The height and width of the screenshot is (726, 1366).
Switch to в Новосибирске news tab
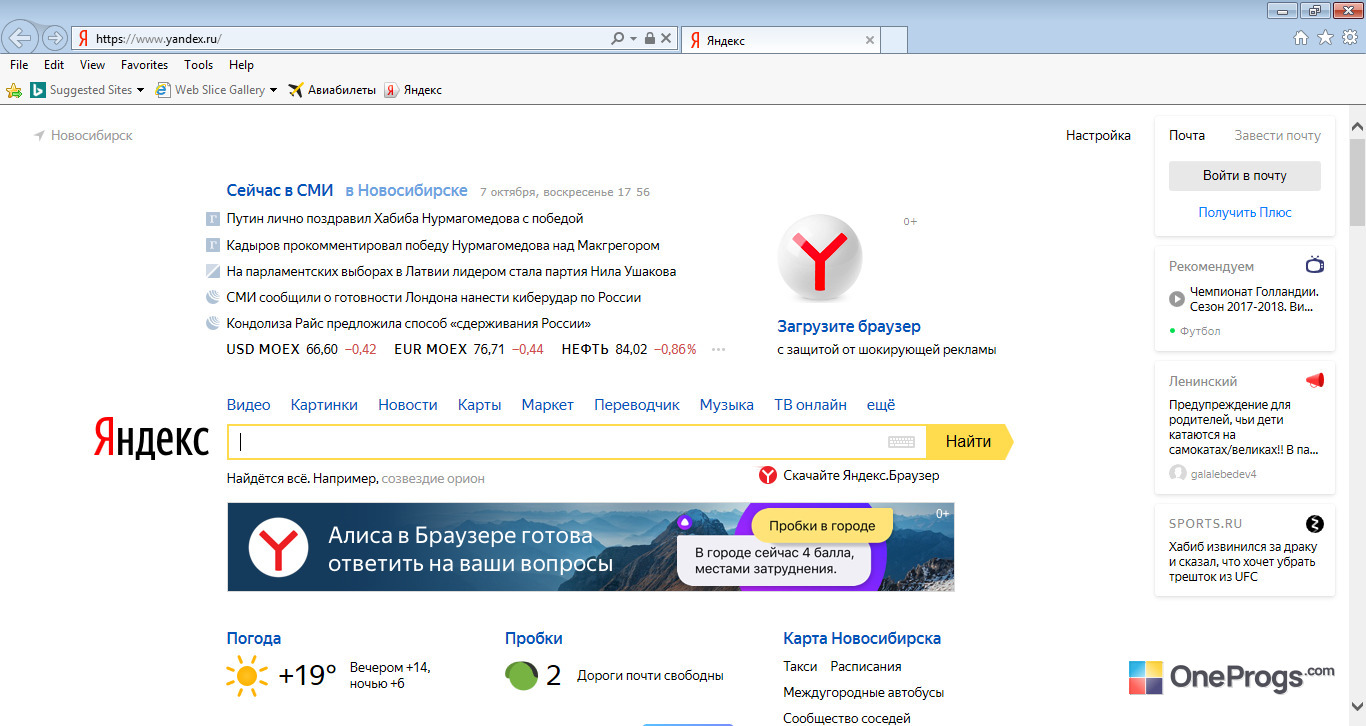(407, 190)
